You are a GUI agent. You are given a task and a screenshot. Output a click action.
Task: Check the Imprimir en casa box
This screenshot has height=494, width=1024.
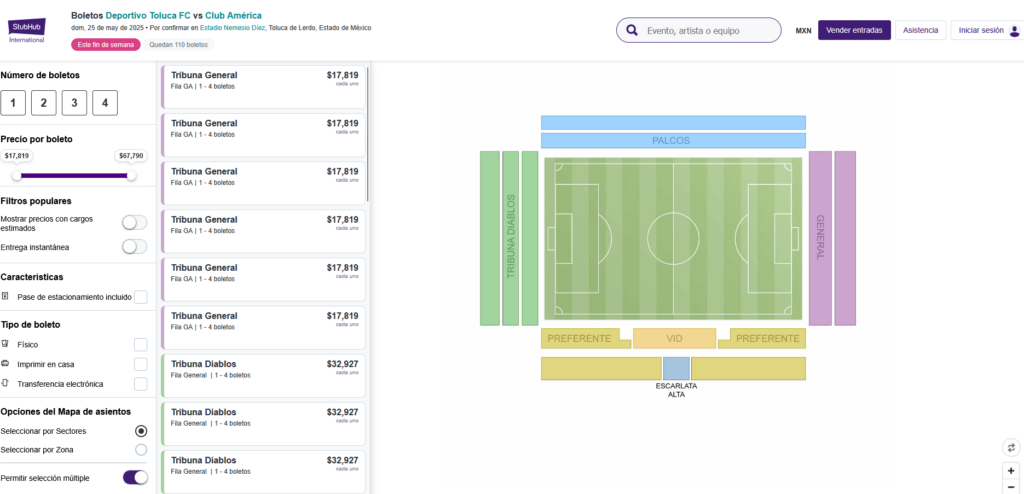point(140,364)
